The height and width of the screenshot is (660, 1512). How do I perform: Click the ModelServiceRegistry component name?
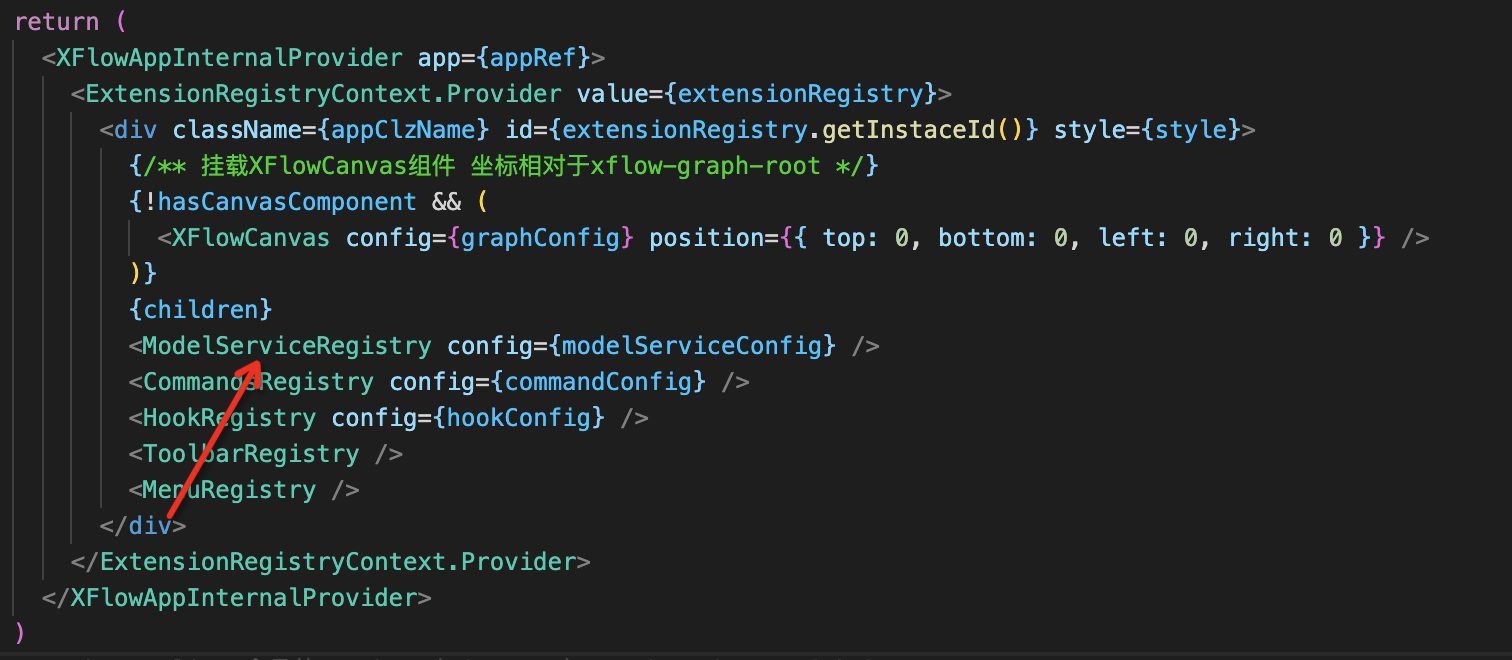click(287, 345)
